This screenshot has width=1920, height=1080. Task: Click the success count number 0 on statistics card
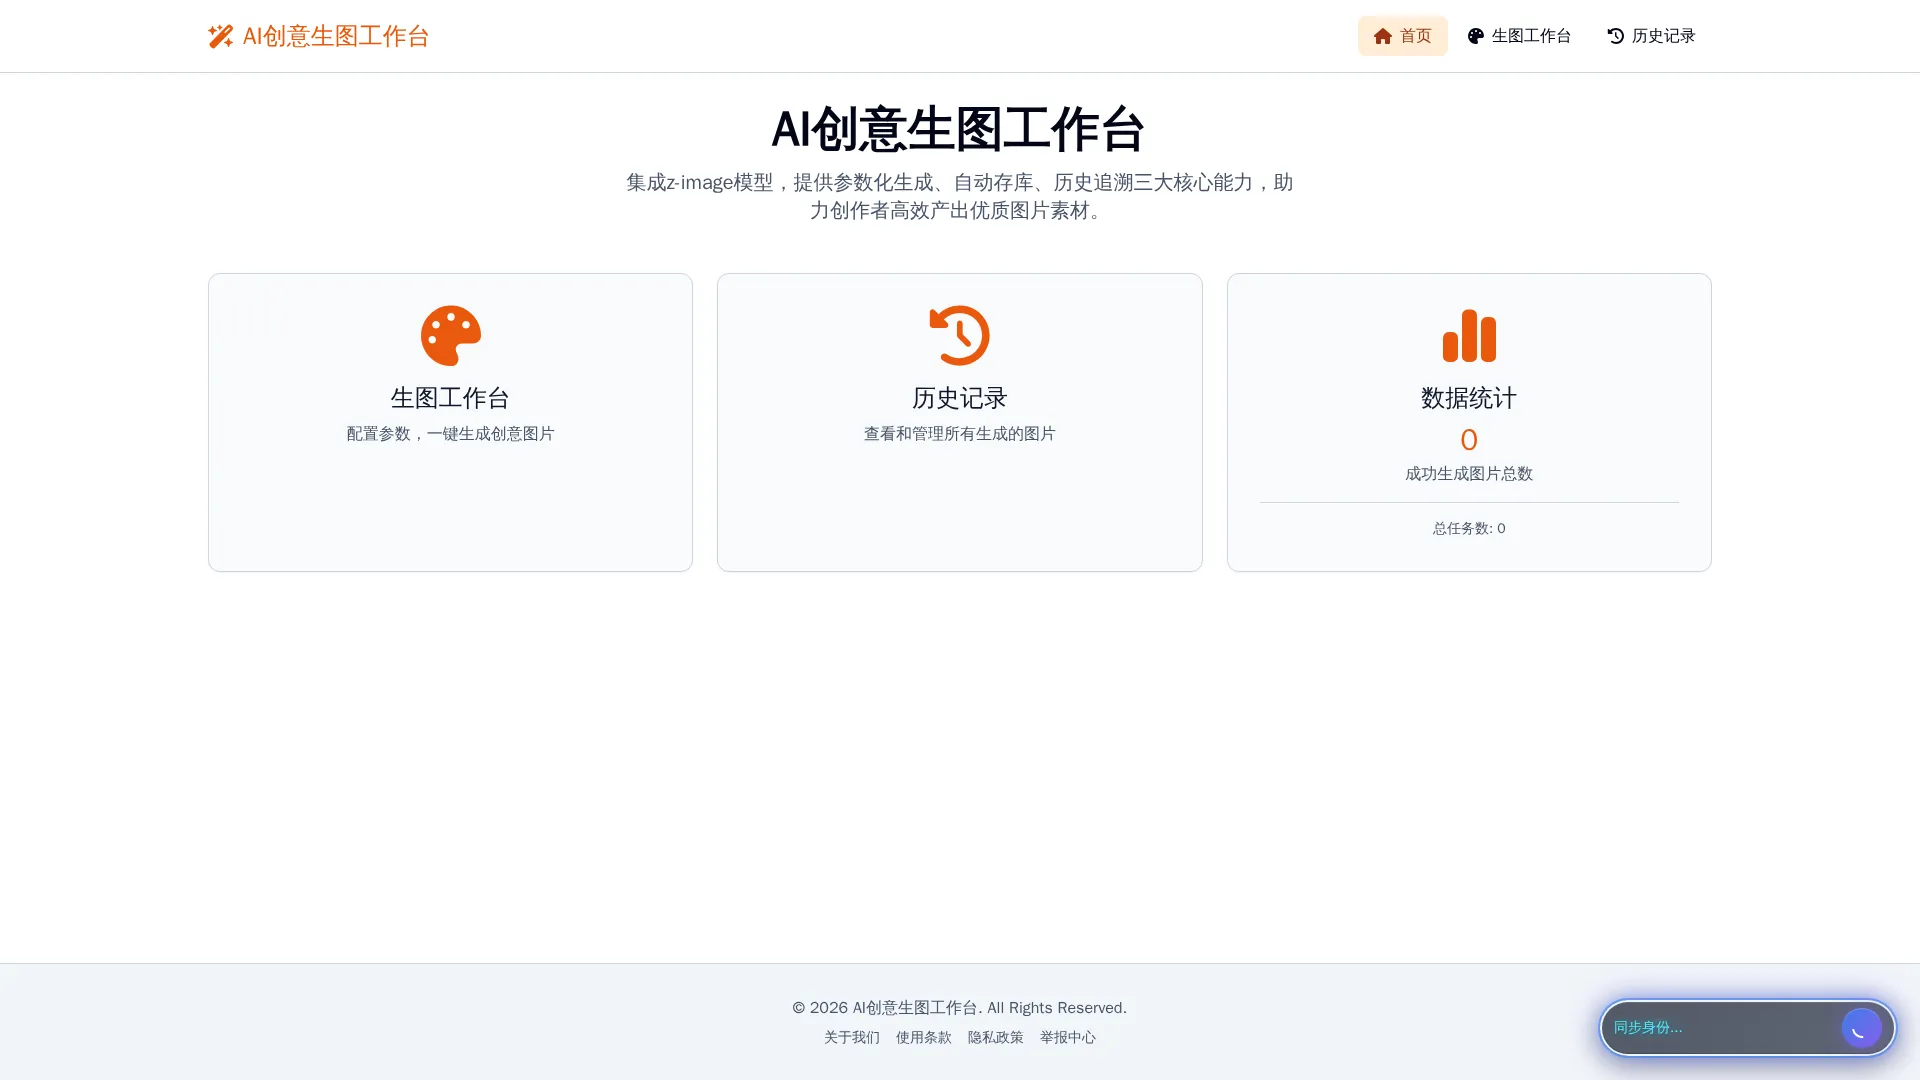tap(1469, 440)
